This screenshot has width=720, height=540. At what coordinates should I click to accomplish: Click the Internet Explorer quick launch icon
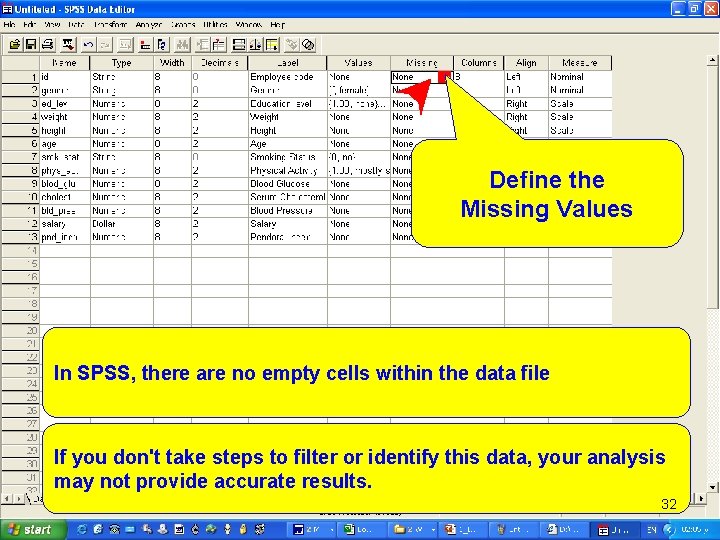coord(82,529)
